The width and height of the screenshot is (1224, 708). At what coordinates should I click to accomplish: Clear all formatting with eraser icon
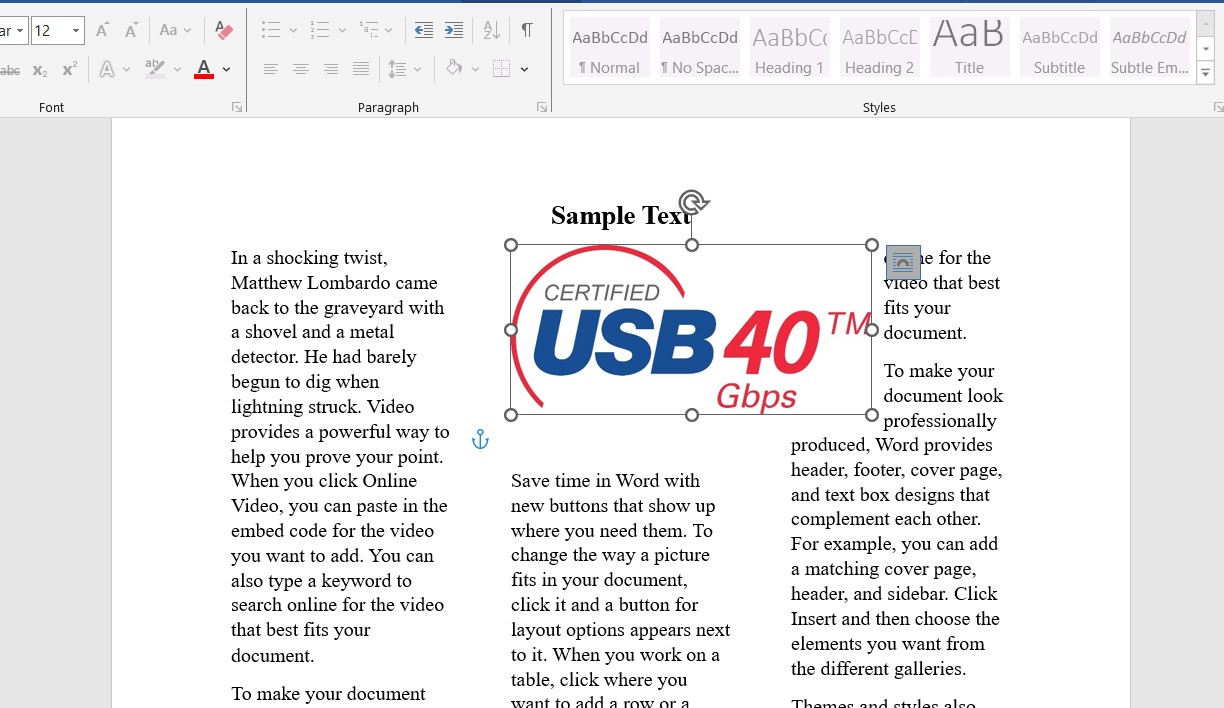pos(224,31)
